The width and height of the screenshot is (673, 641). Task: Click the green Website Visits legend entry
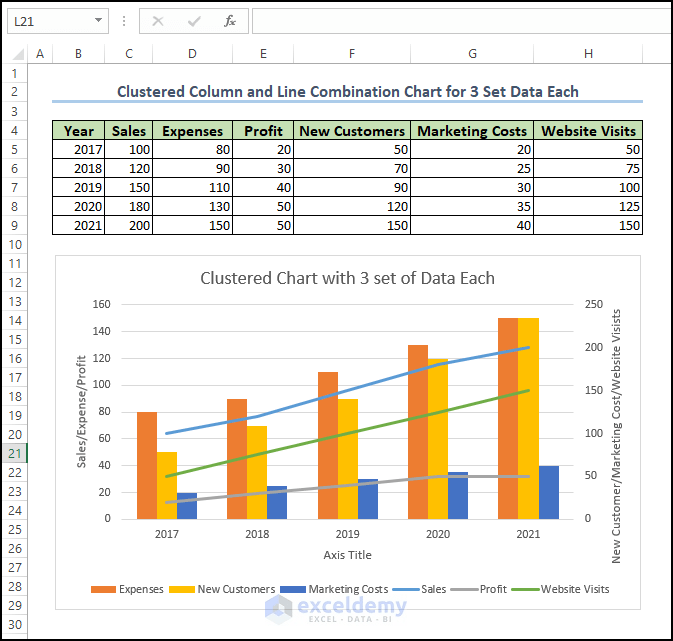click(560, 589)
